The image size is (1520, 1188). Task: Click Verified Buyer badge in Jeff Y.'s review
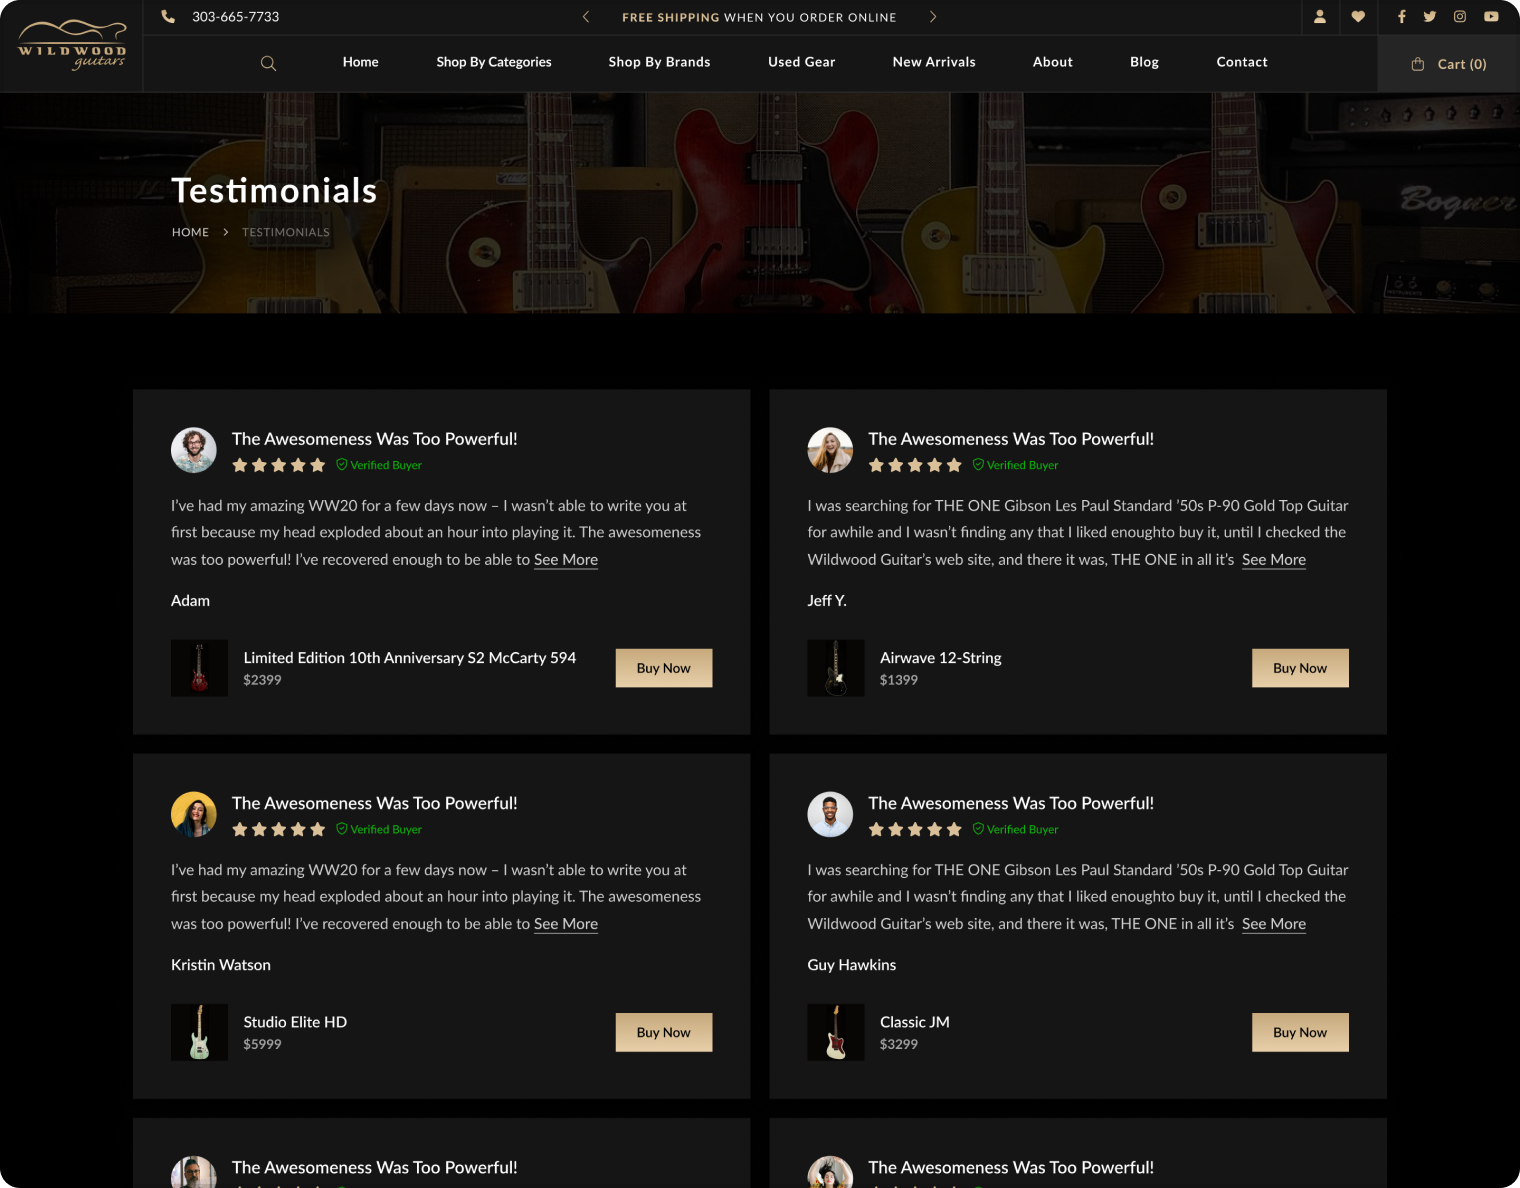pyautogui.click(x=1015, y=465)
